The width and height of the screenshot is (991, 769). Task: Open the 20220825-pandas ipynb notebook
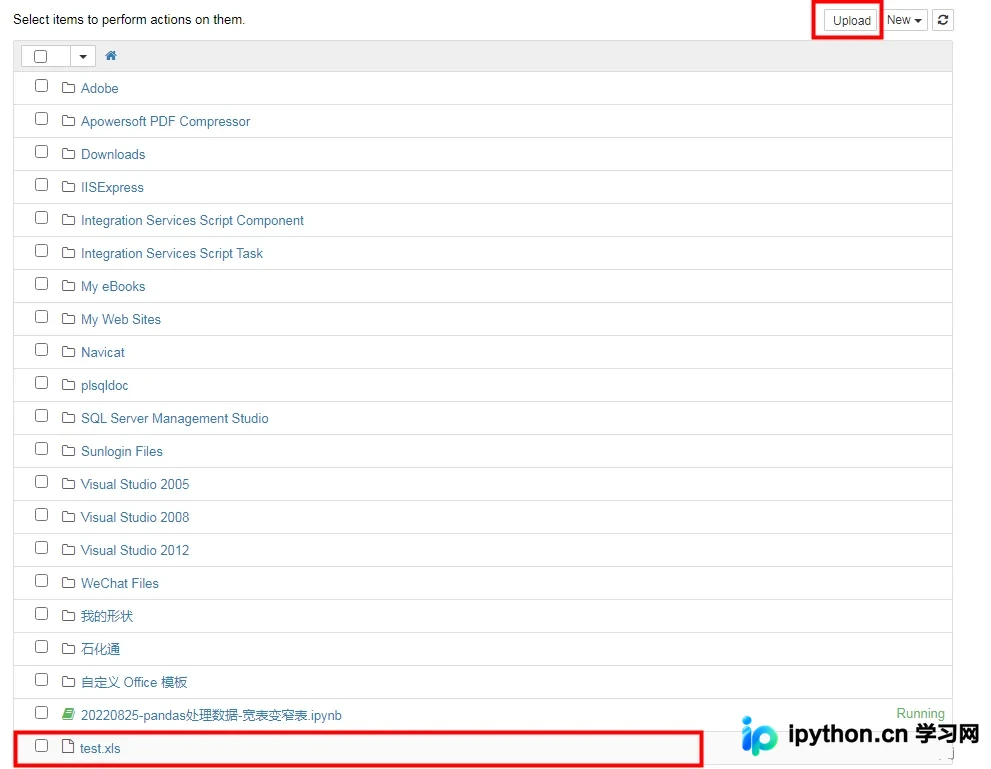tap(211, 715)
